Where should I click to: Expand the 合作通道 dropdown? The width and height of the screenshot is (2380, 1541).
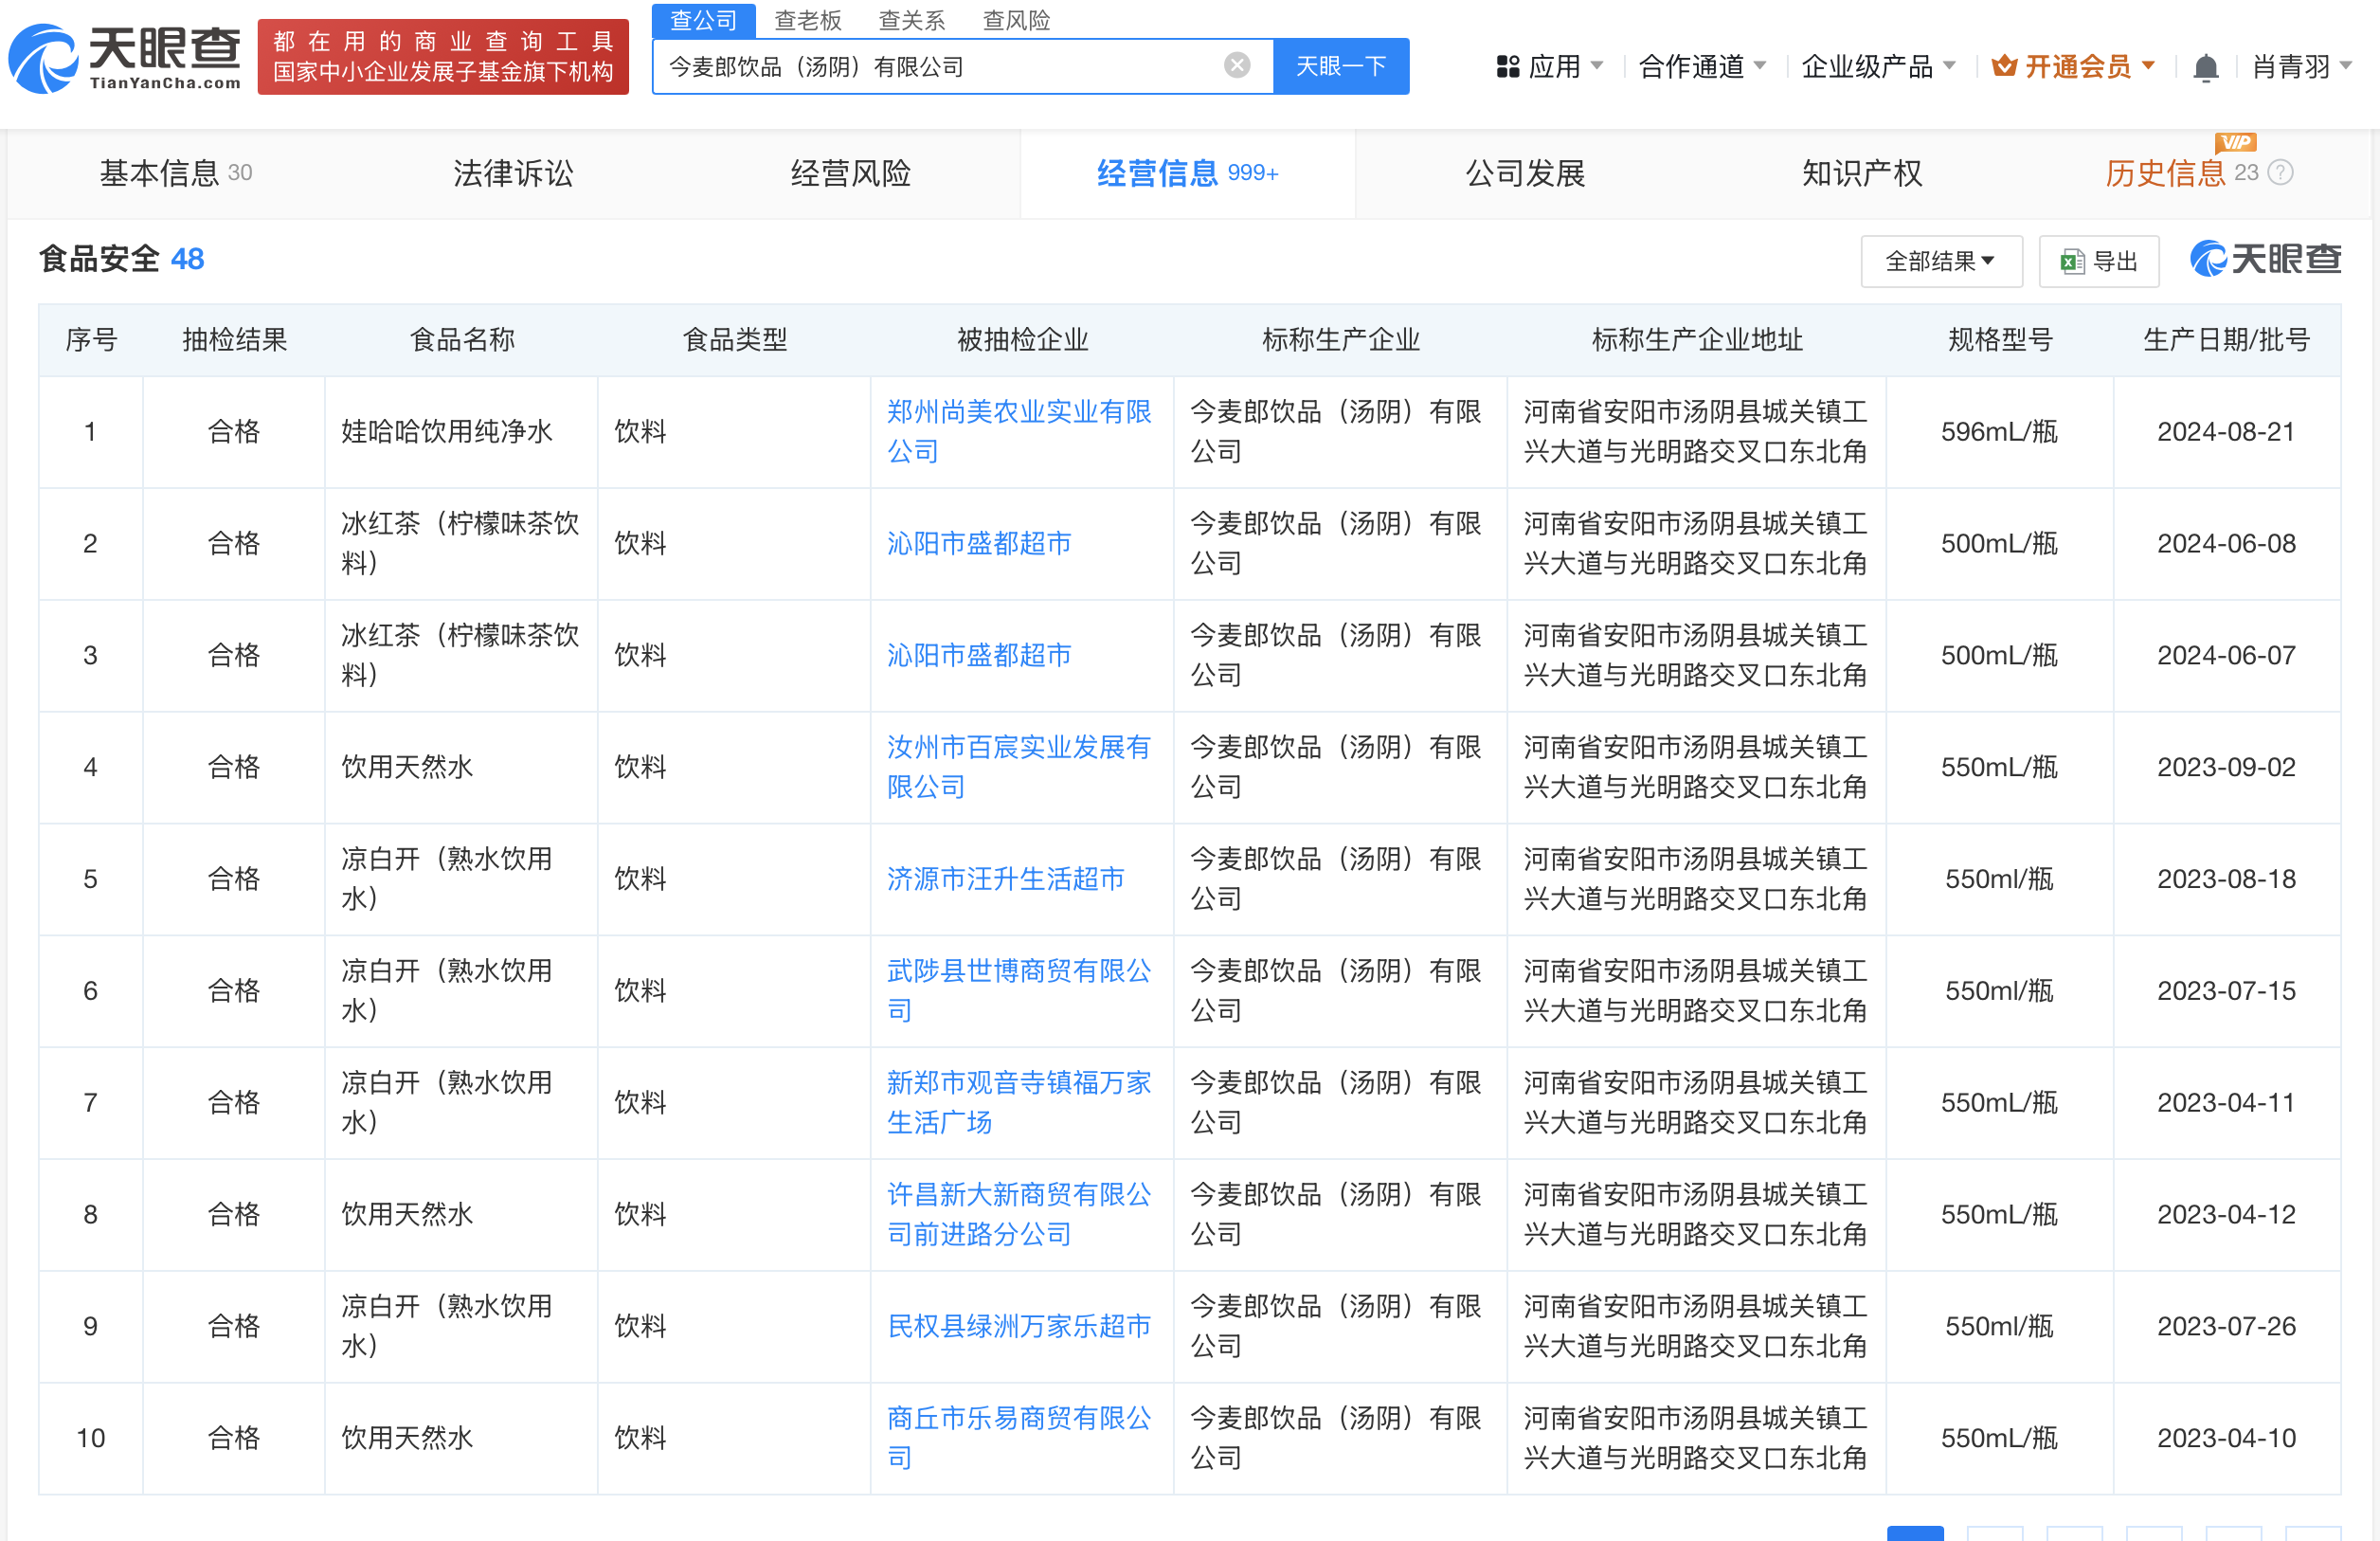pyautogui.click(x=1760, y=66)
